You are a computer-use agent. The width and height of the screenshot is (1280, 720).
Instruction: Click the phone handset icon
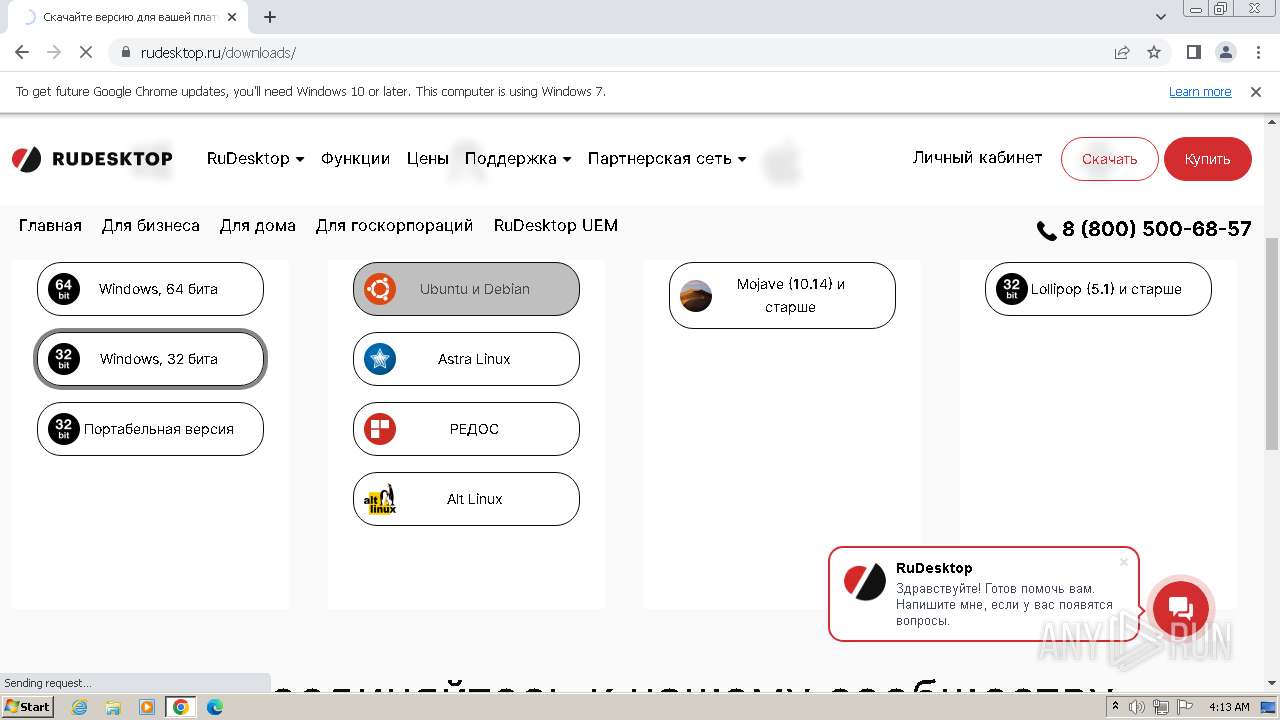tap(1047, 231)
